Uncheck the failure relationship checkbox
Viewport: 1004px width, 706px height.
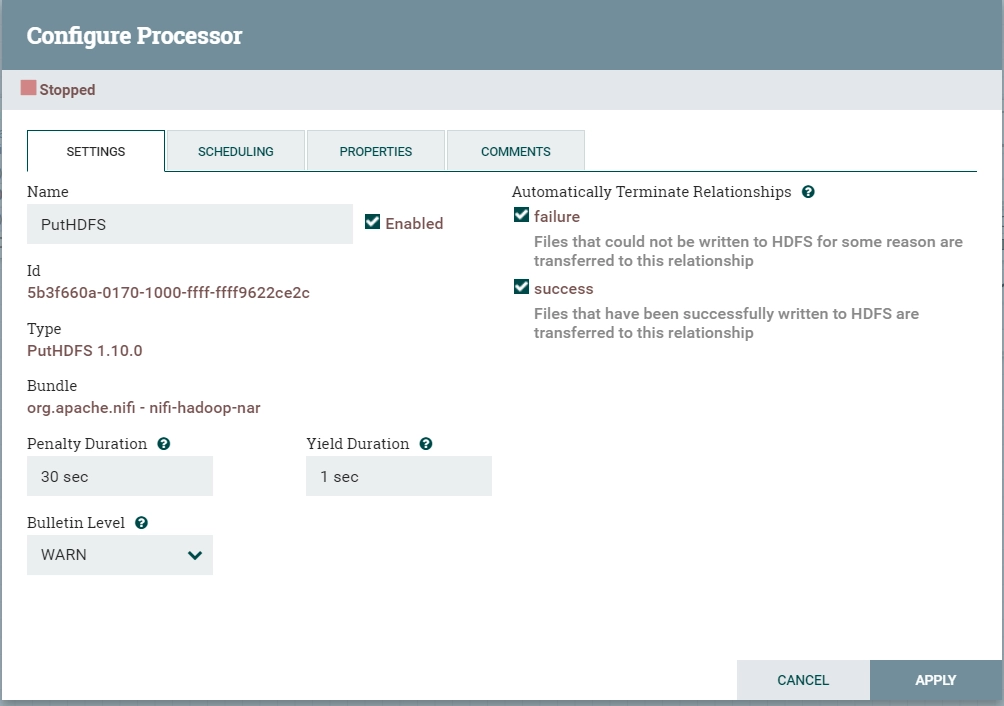[x=521, y=215]
